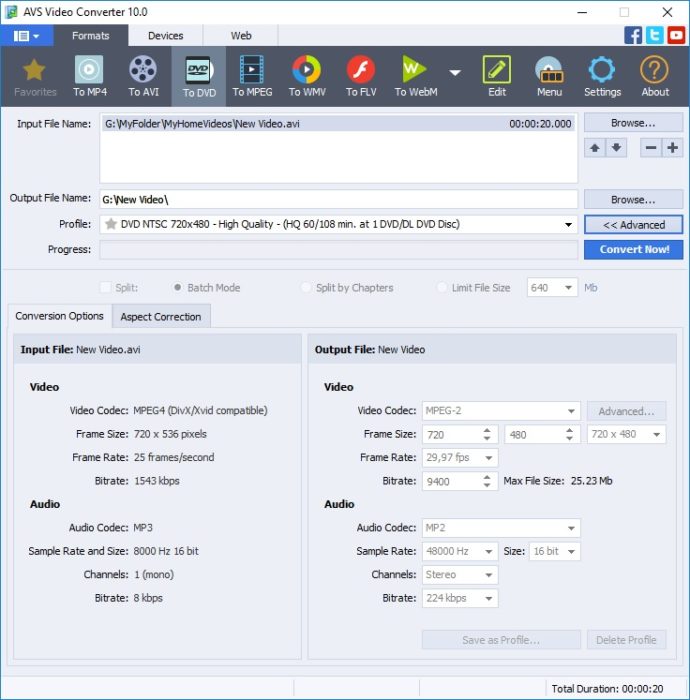Viewport: 690px width, 700px height.
Task: Click the Output File Name field
Action: [338, 200]
